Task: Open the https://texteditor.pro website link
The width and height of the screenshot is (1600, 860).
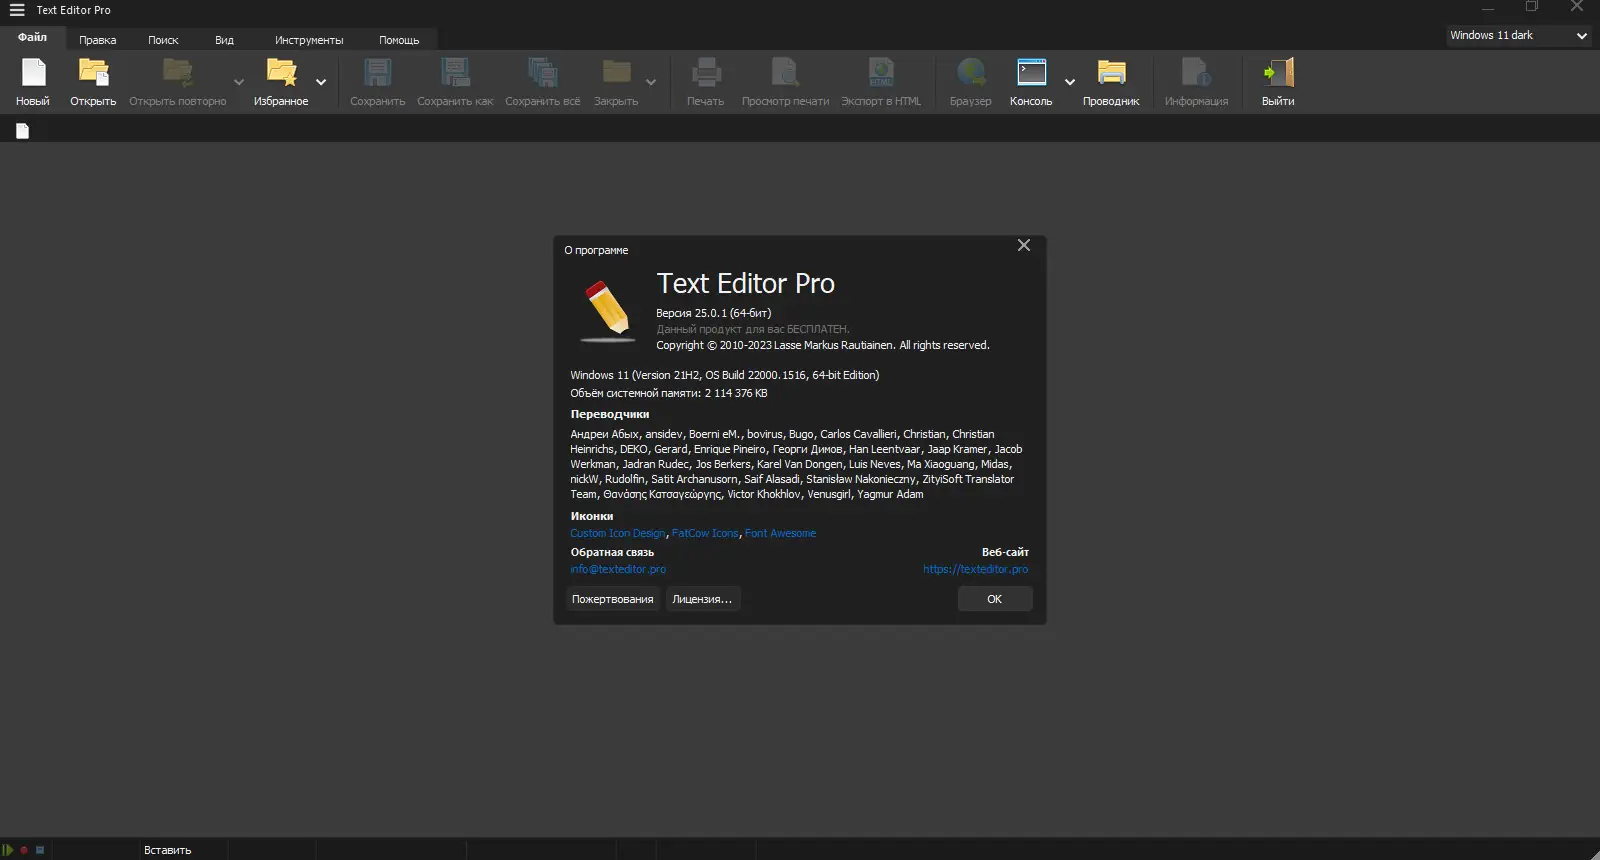Action: 975,569
